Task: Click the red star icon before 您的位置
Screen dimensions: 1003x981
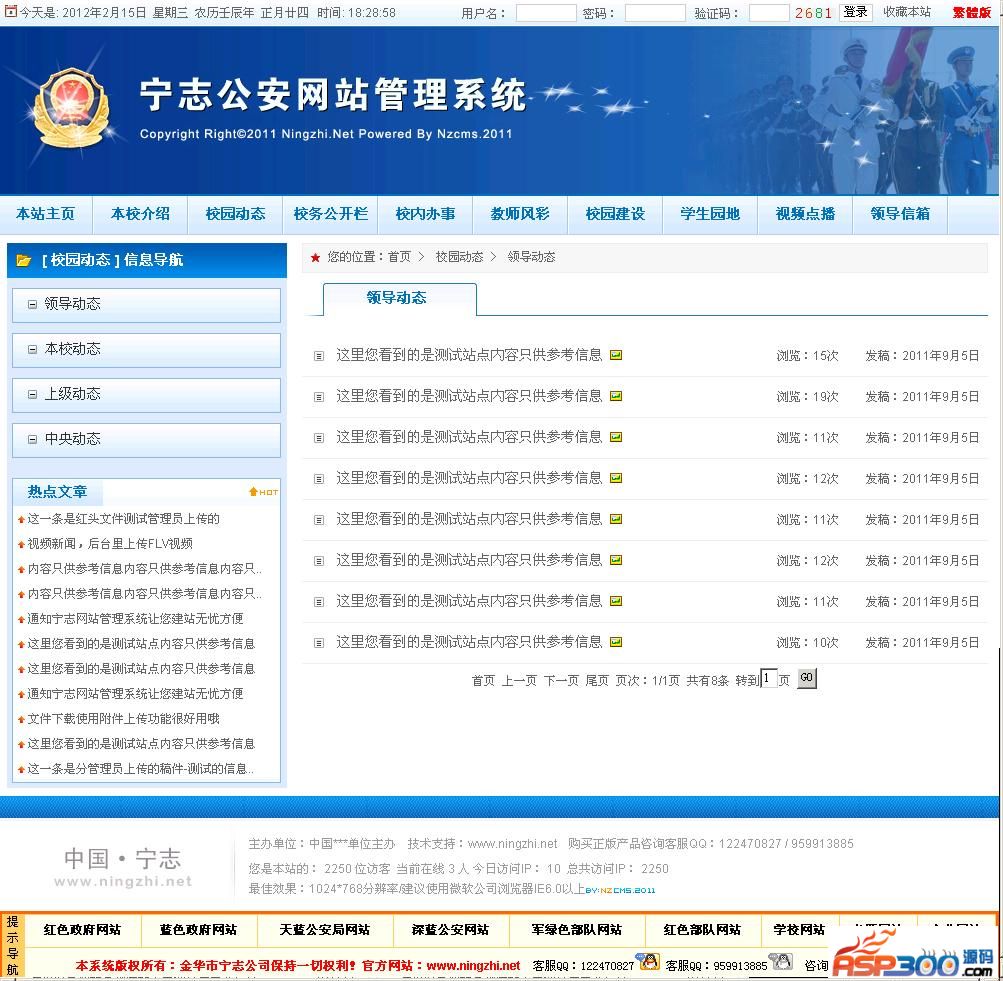Action: [x=316, y=258]
